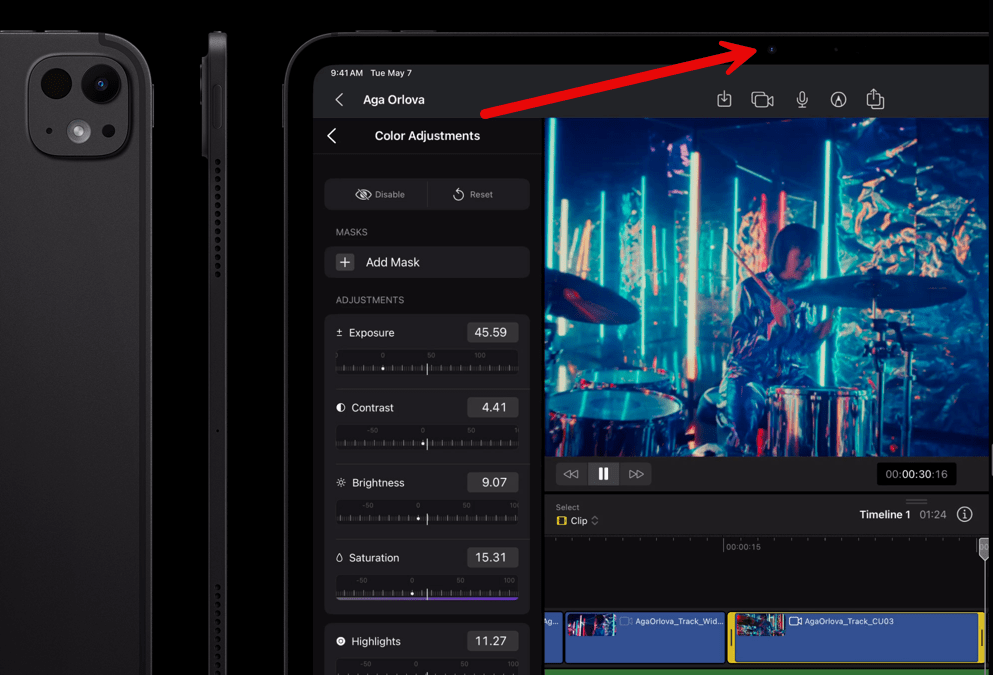The image size is (993, 675).
Task: Open the Clip select dropdown
Action: coord(578,520)
